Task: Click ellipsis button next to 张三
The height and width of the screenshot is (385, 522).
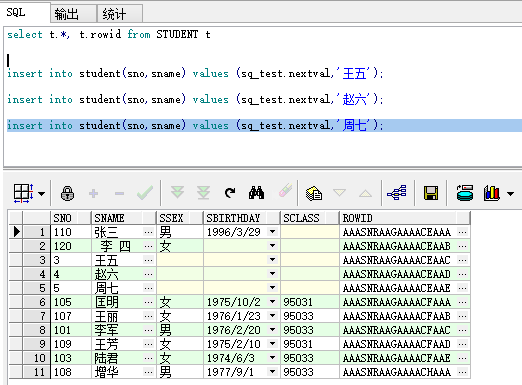Action: pos(149,232)
